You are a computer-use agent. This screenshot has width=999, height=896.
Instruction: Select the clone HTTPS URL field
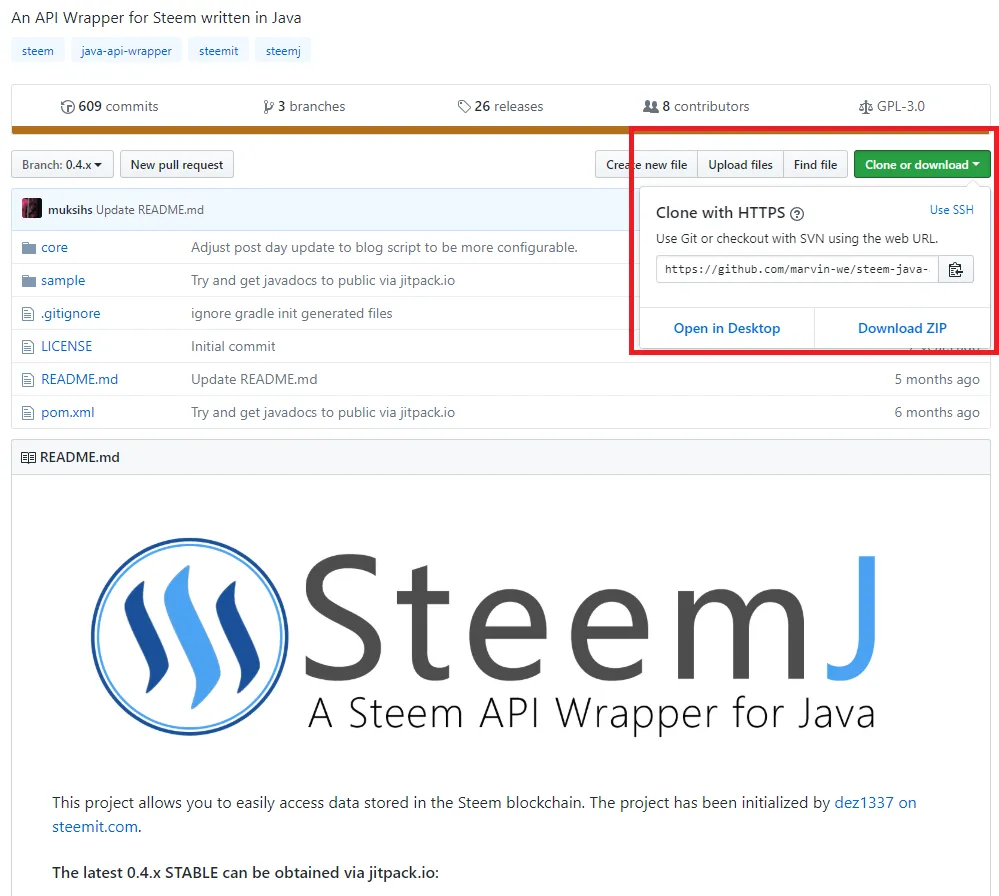click(797, 270)
